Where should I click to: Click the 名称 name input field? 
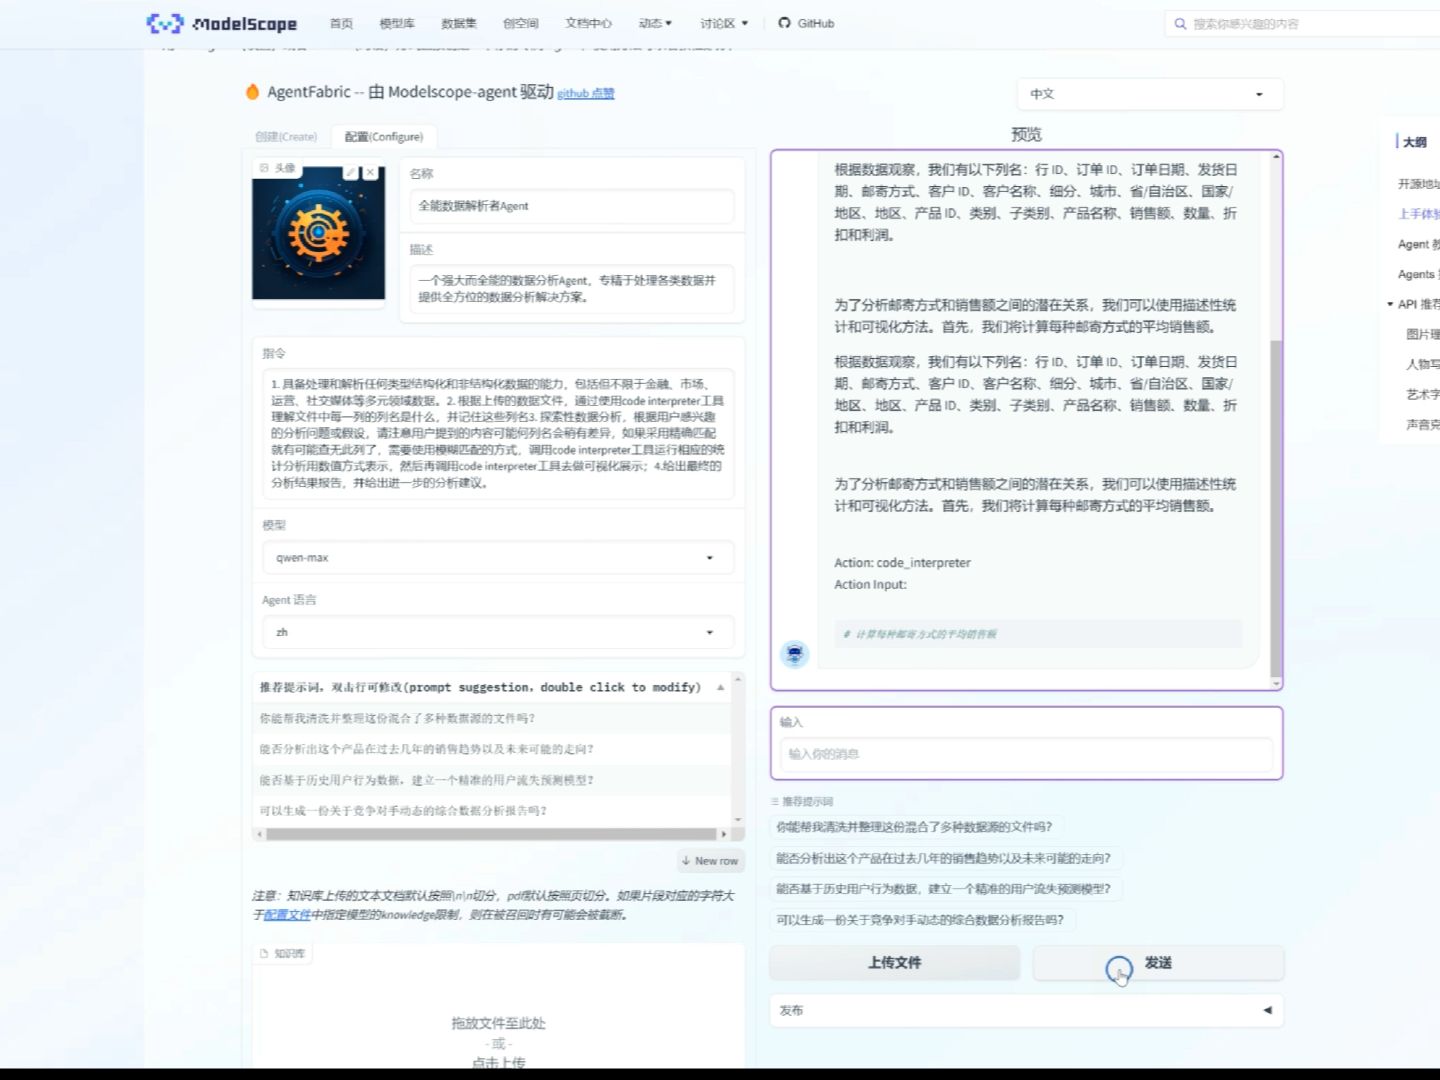[x=572, y=206]
